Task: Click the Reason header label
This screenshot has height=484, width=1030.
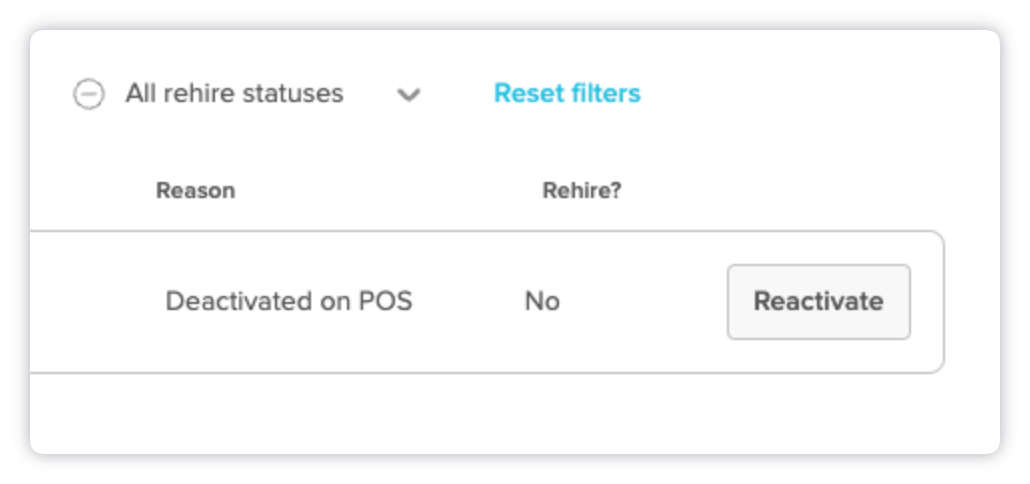Action: (195, 190)
